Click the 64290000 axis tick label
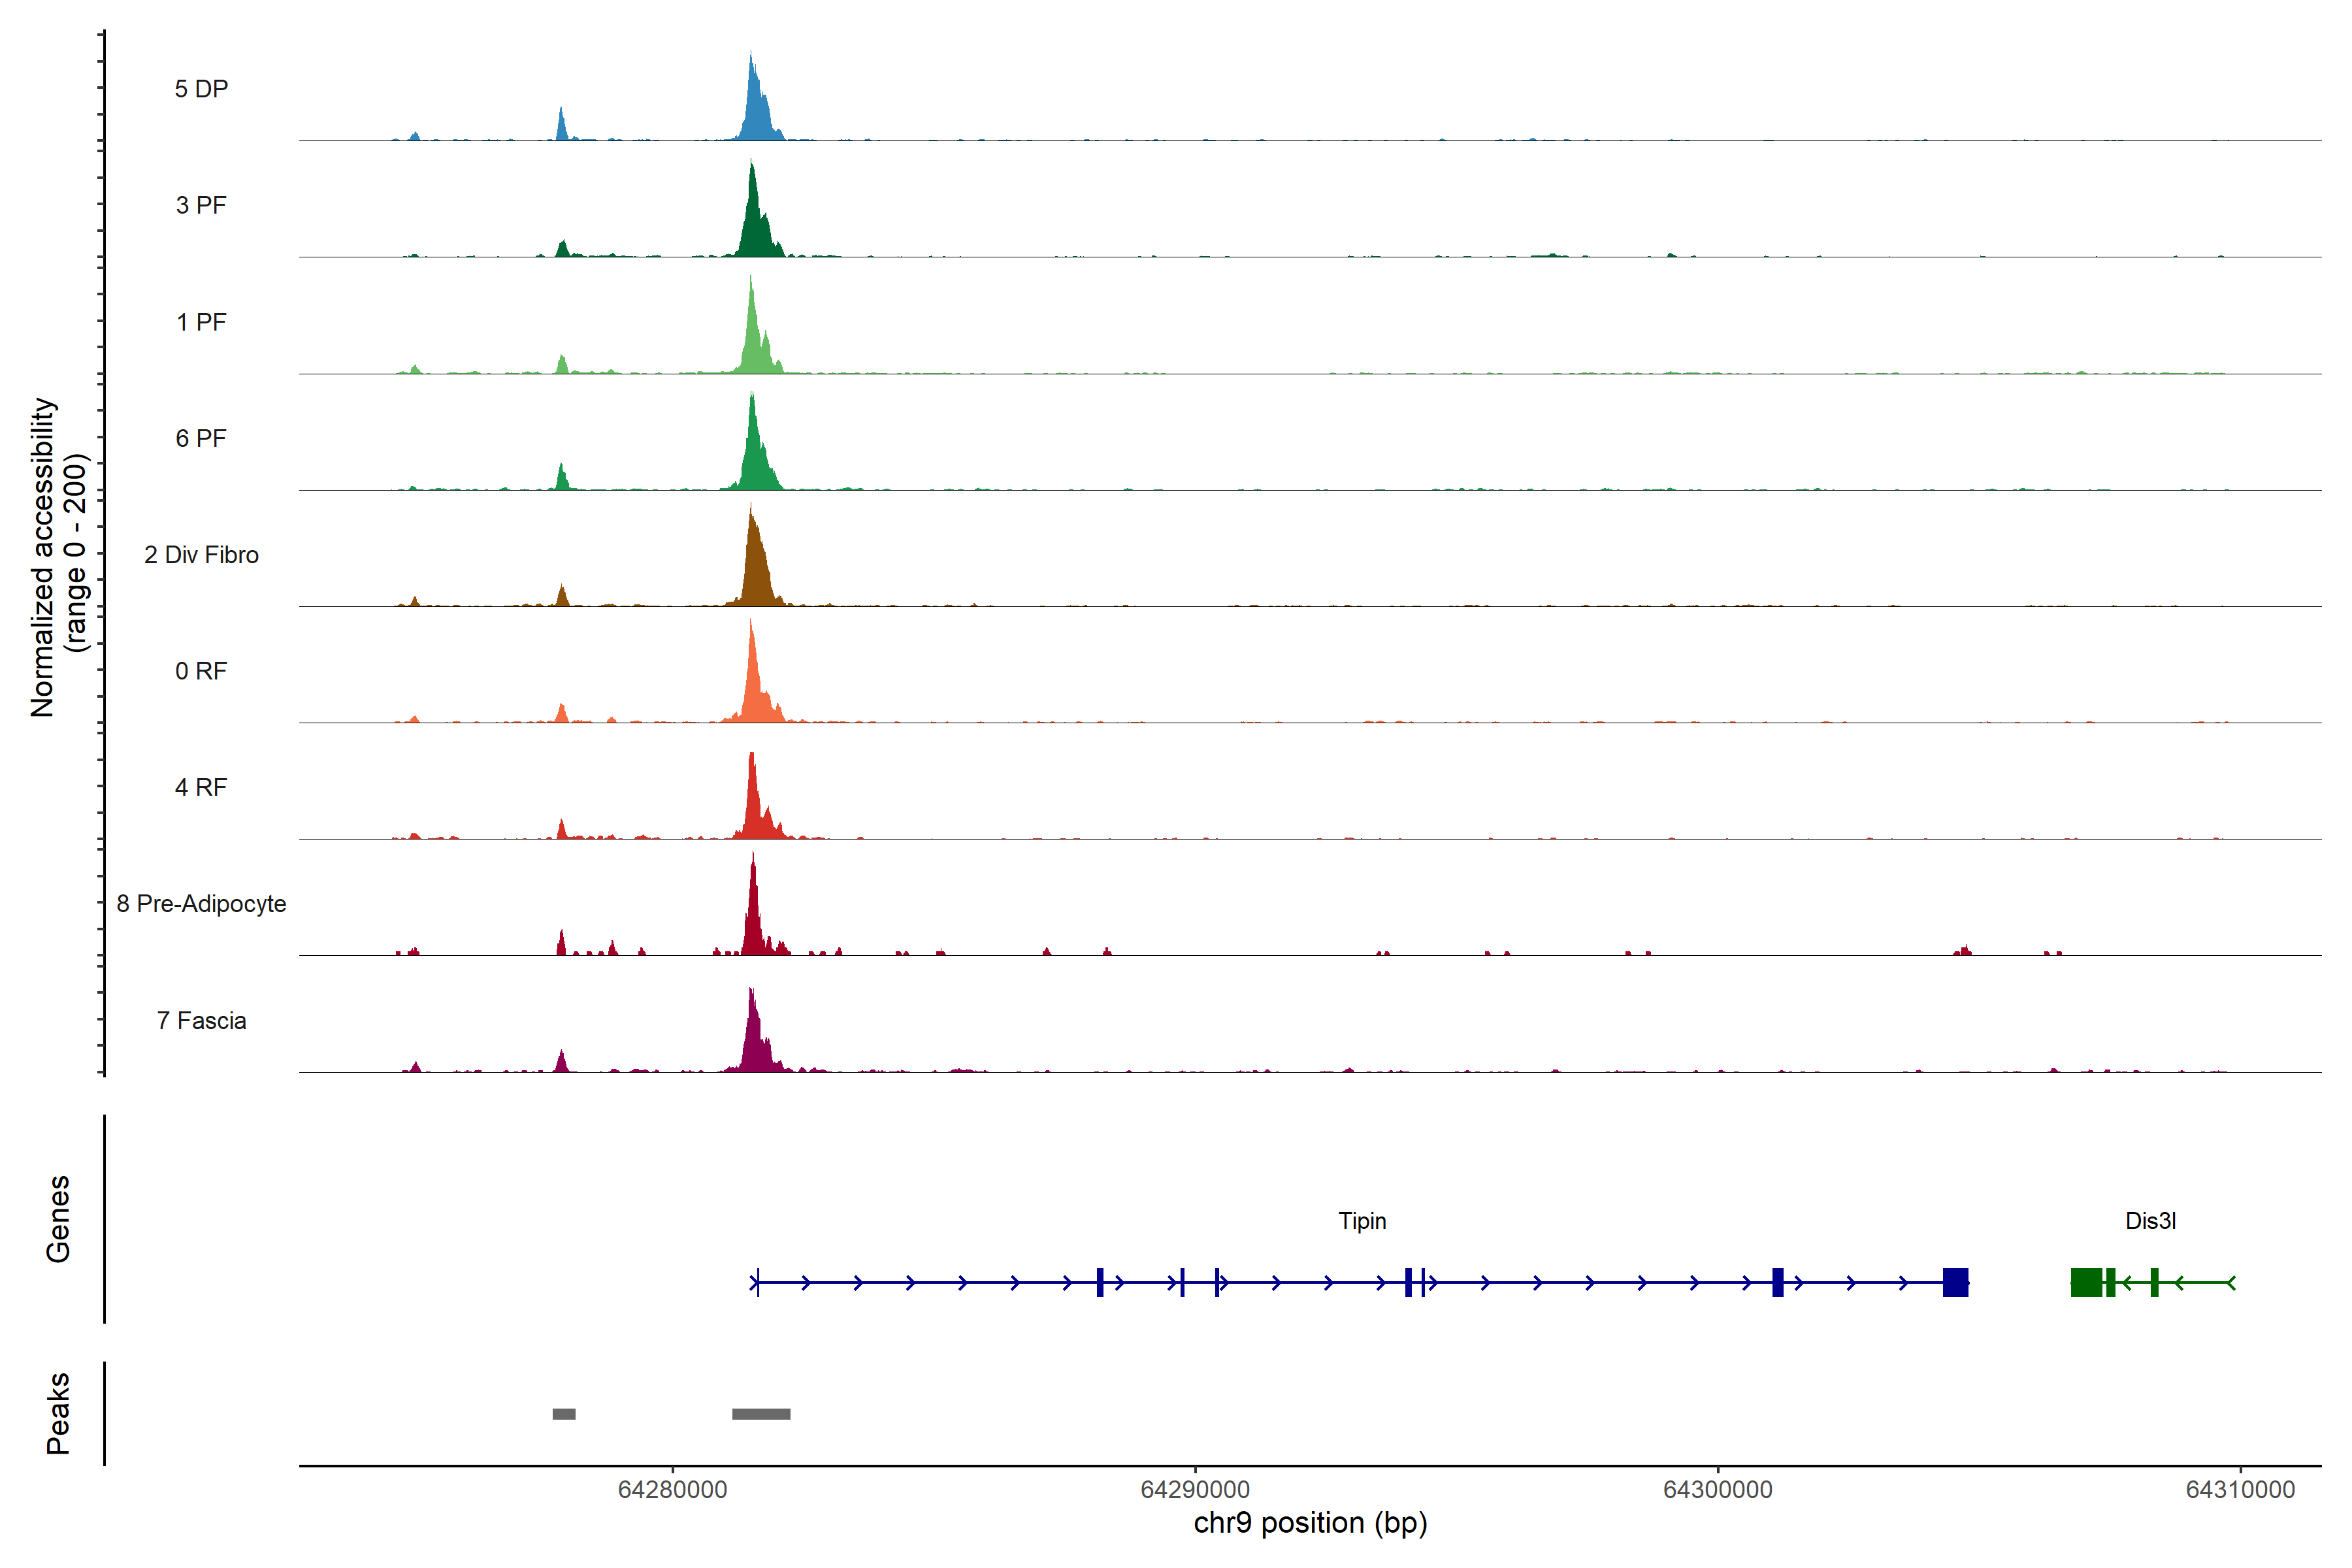This screenshot has height=1568, width=2352. (x=1195, y=1490)
